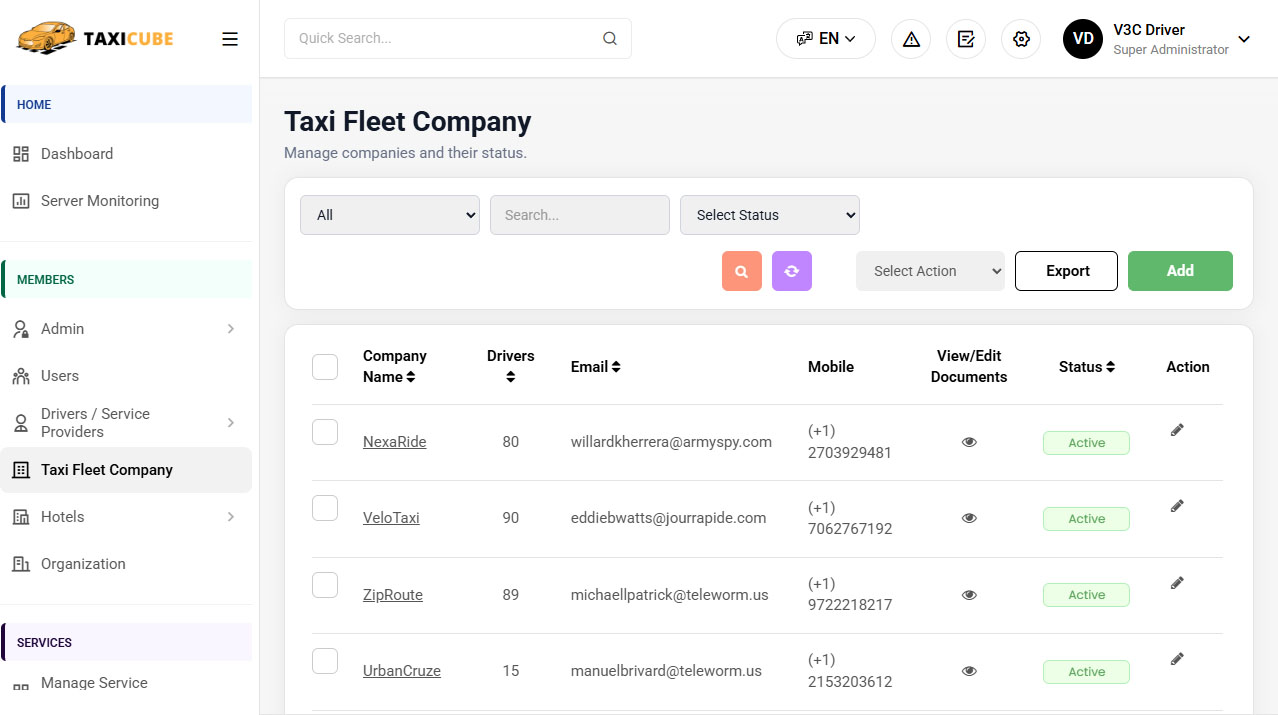1278x715 pixels.
Task: Expand the V3C Driver profile chevron
Action: point(1244,39)
